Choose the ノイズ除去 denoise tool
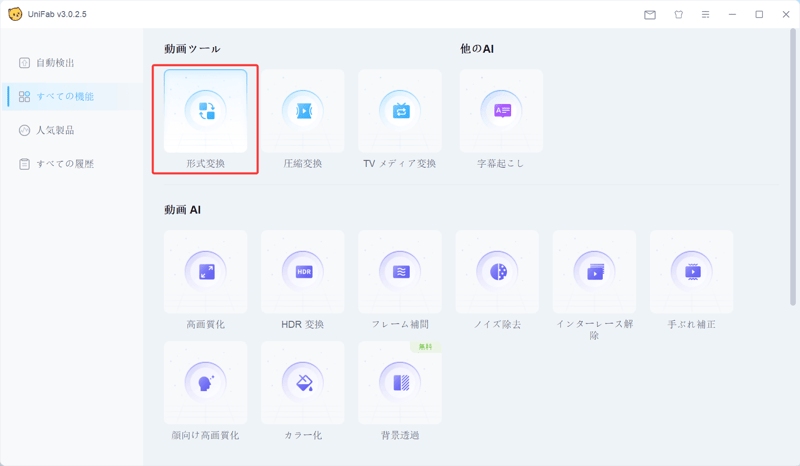Viewport: 800px width, 466px height. (x=497, y=279)
